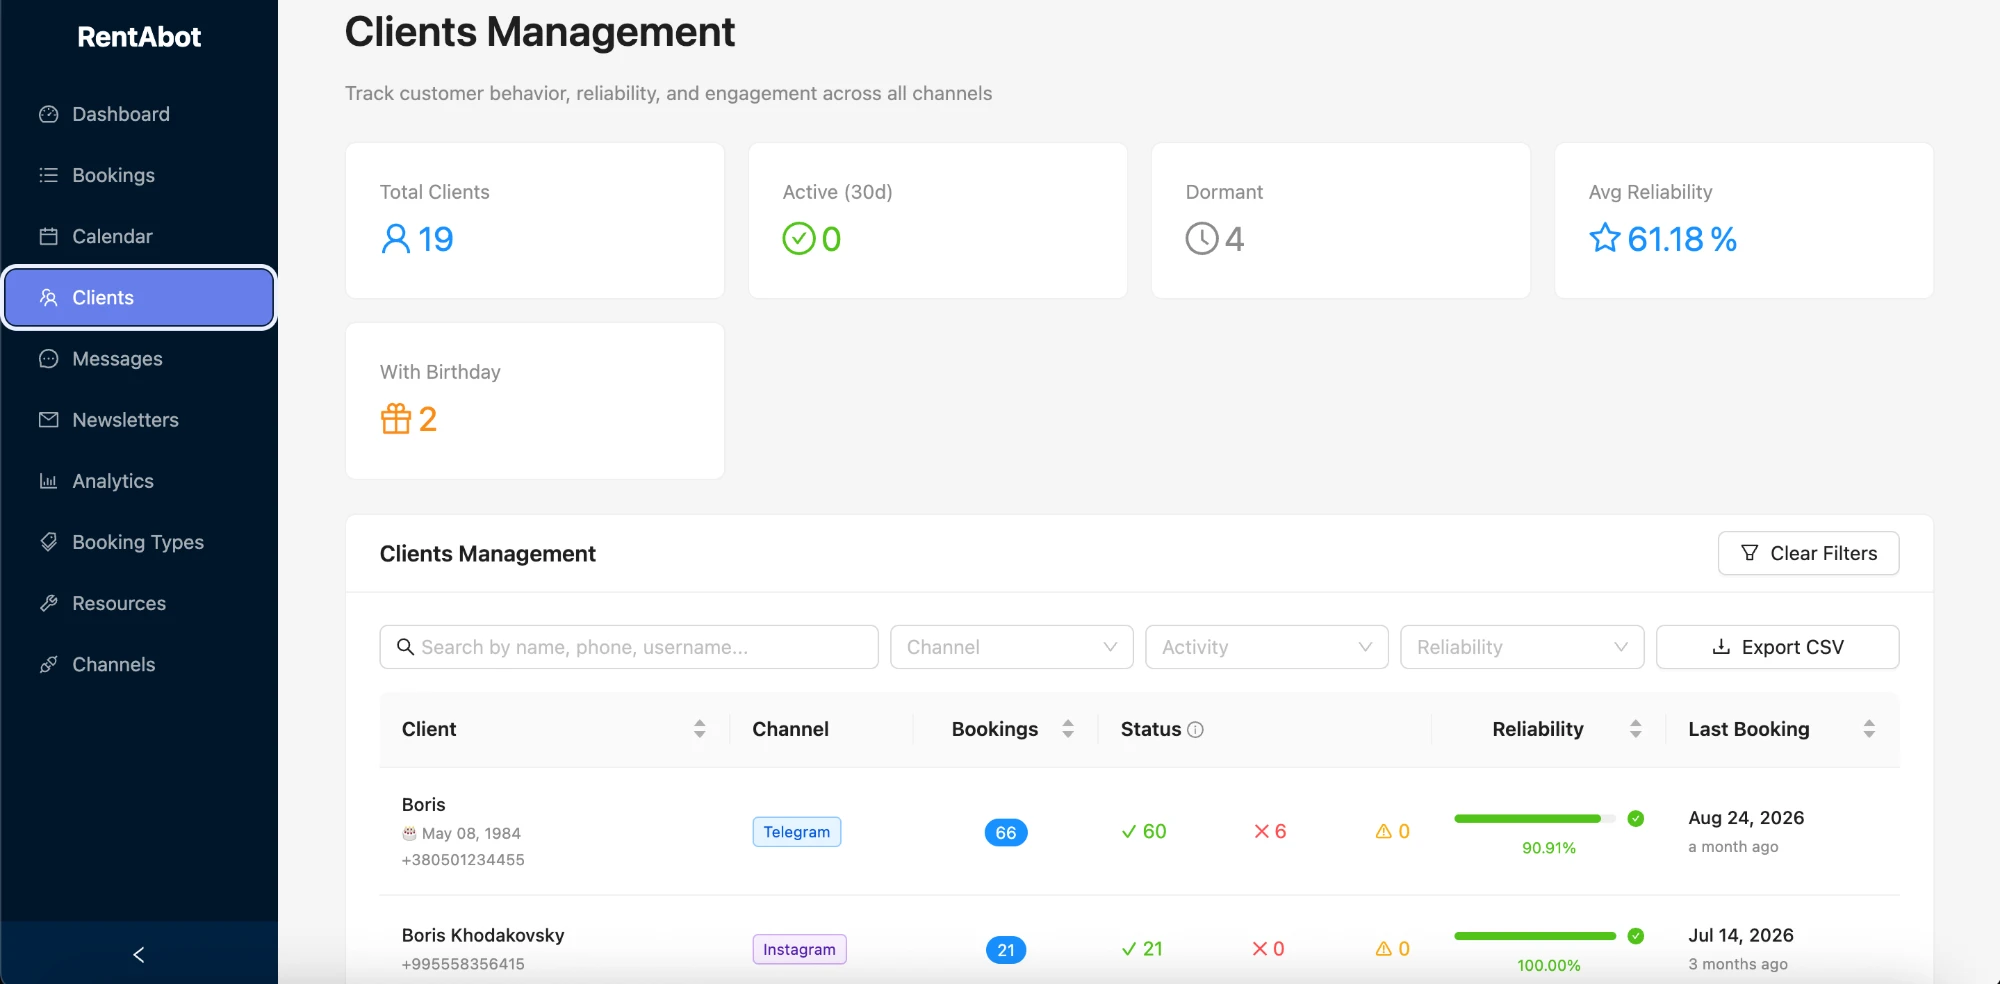
Task: Click the phone number +380501234455
Action: pyautogui.click(x=463, y=860)
